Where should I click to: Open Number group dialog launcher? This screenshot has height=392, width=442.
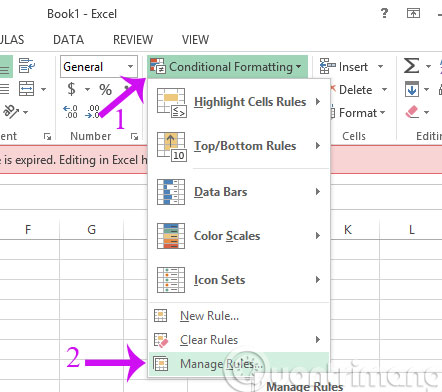click(134, 136)
